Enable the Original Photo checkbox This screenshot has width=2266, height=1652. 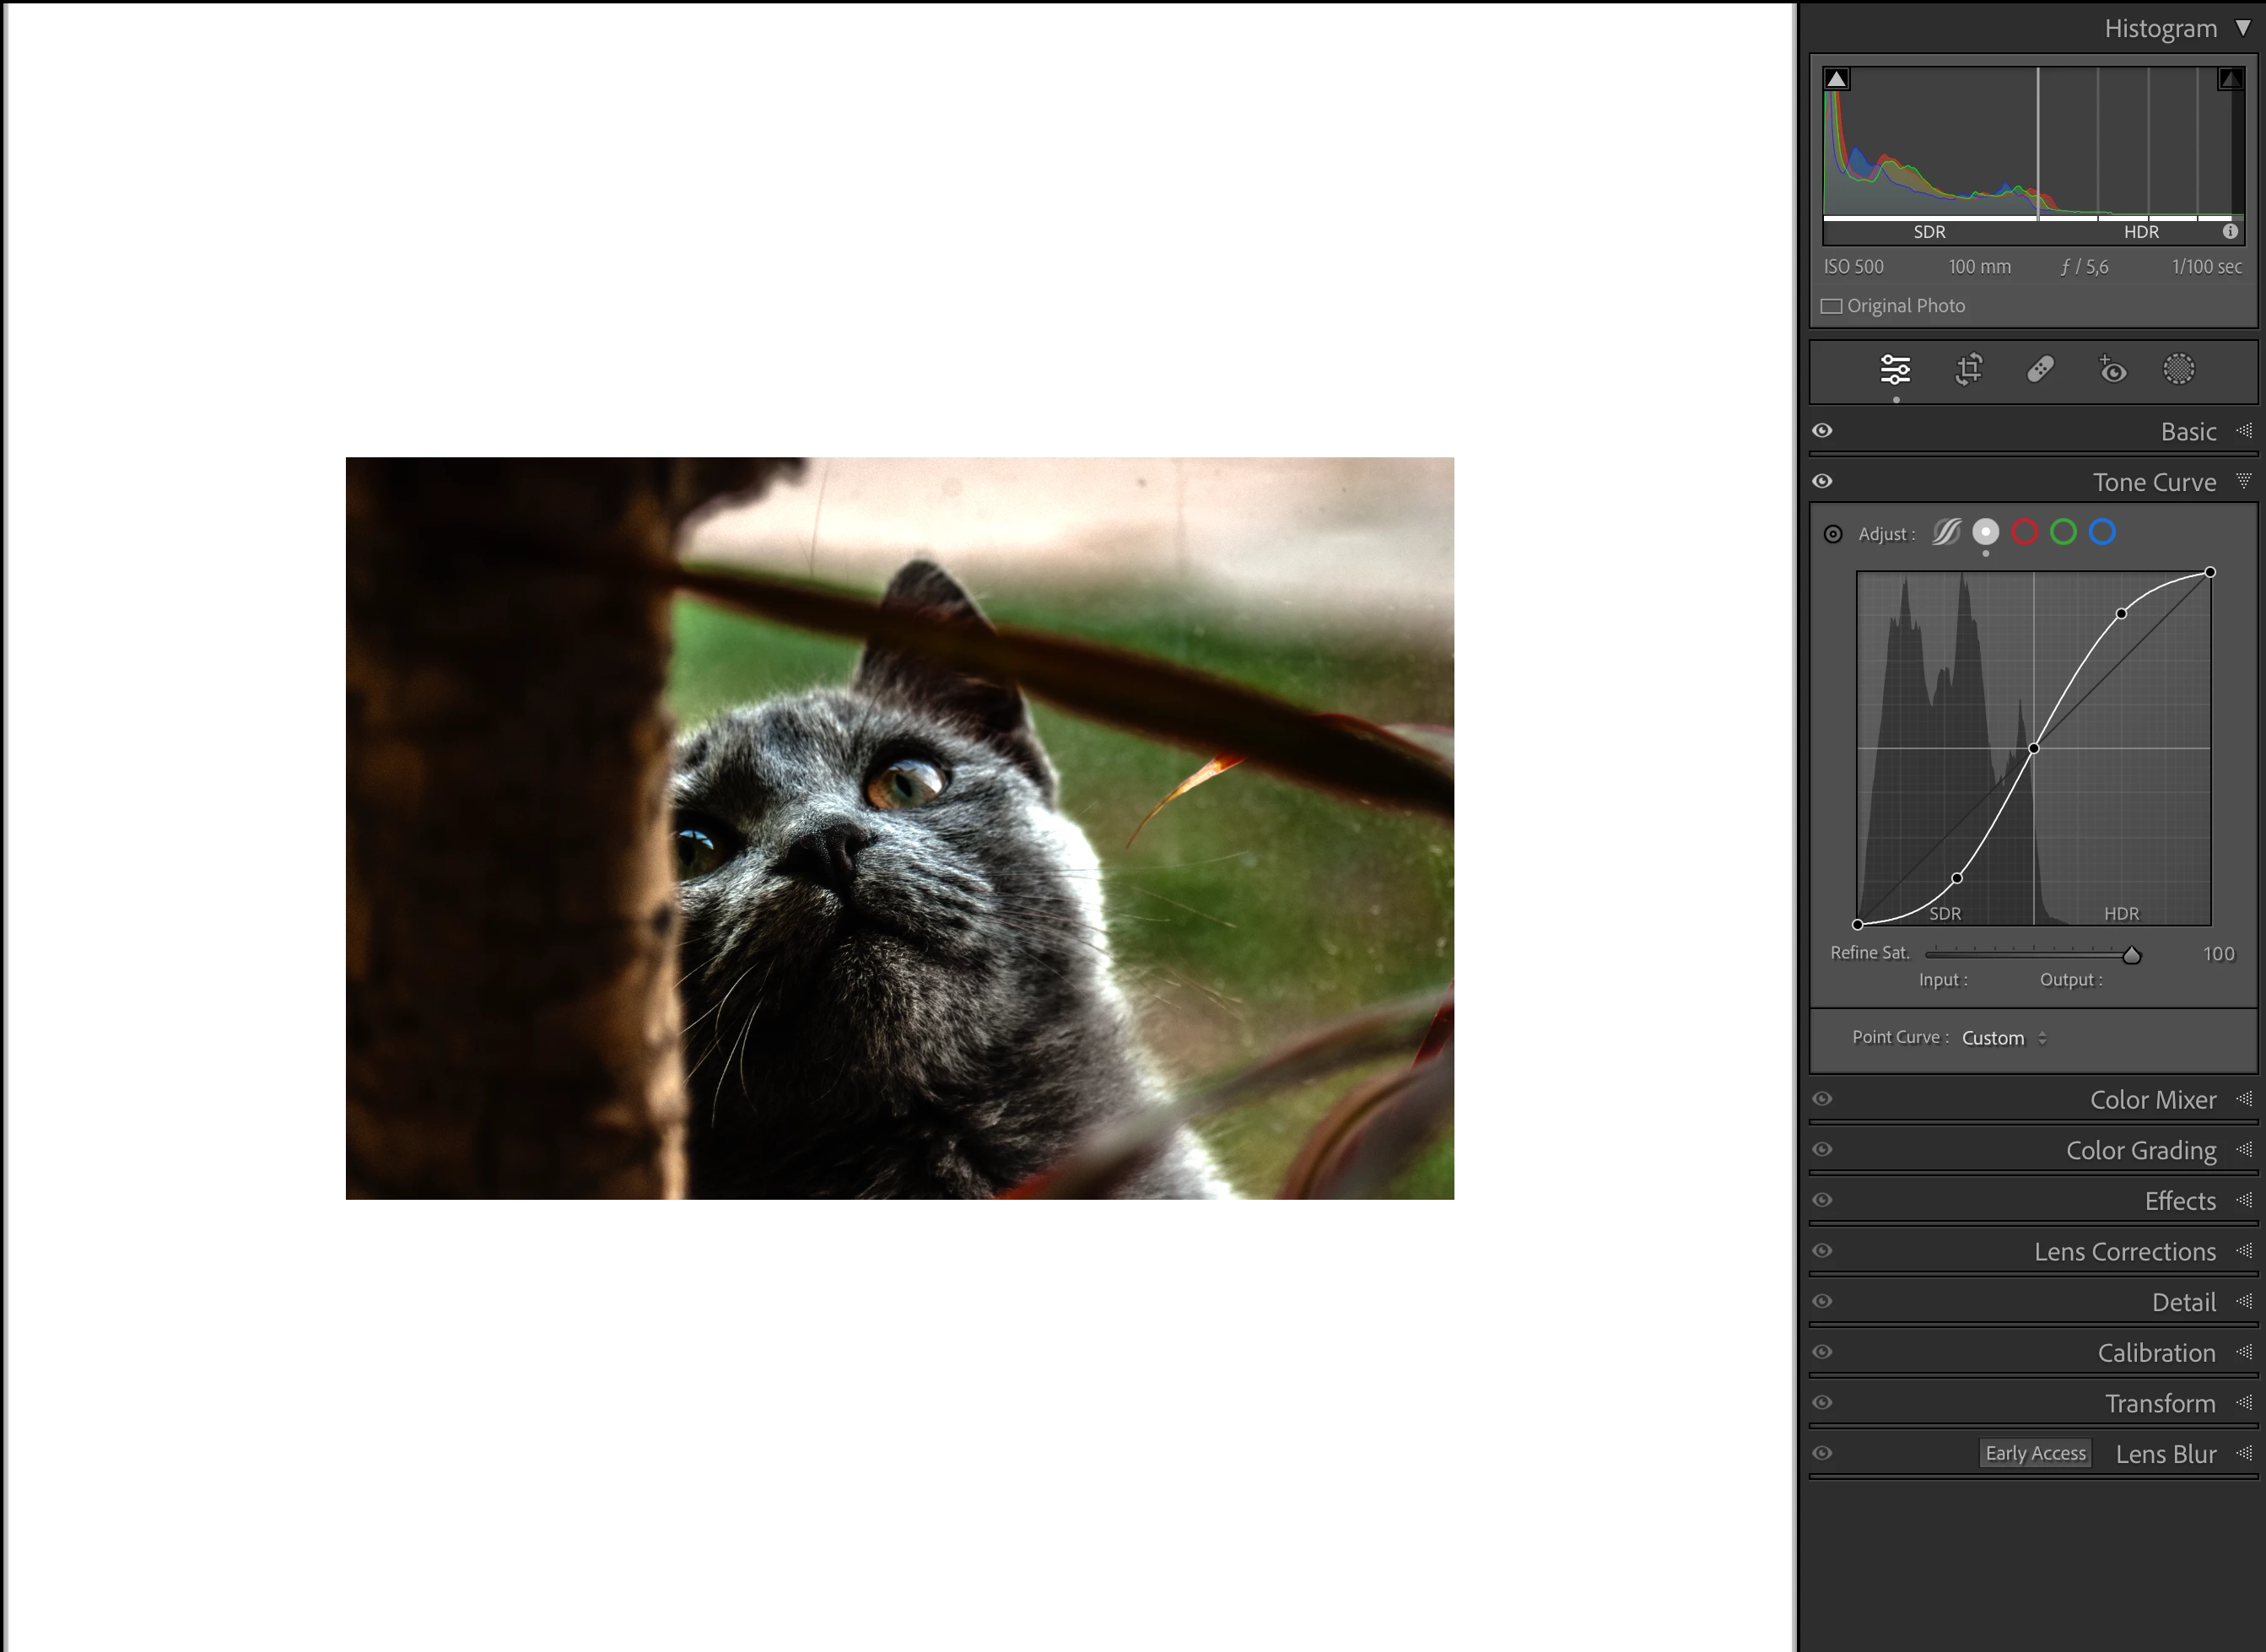click(1832, 306)
